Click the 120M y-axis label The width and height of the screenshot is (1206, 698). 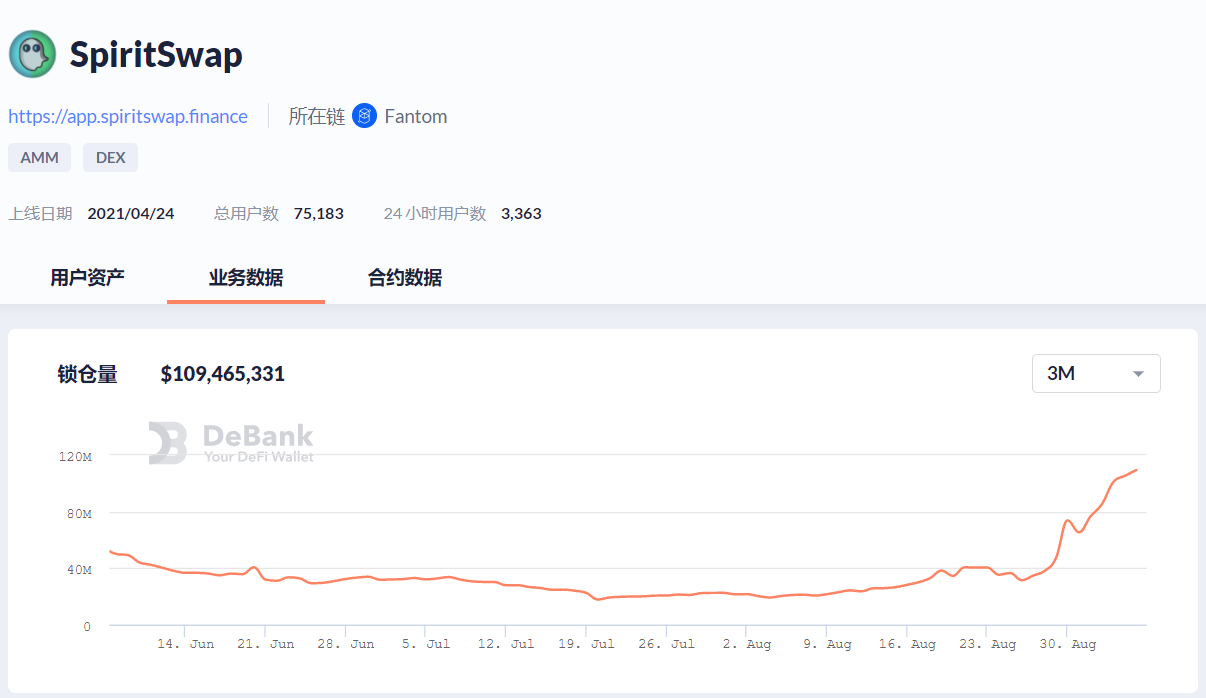coord(75,456)
